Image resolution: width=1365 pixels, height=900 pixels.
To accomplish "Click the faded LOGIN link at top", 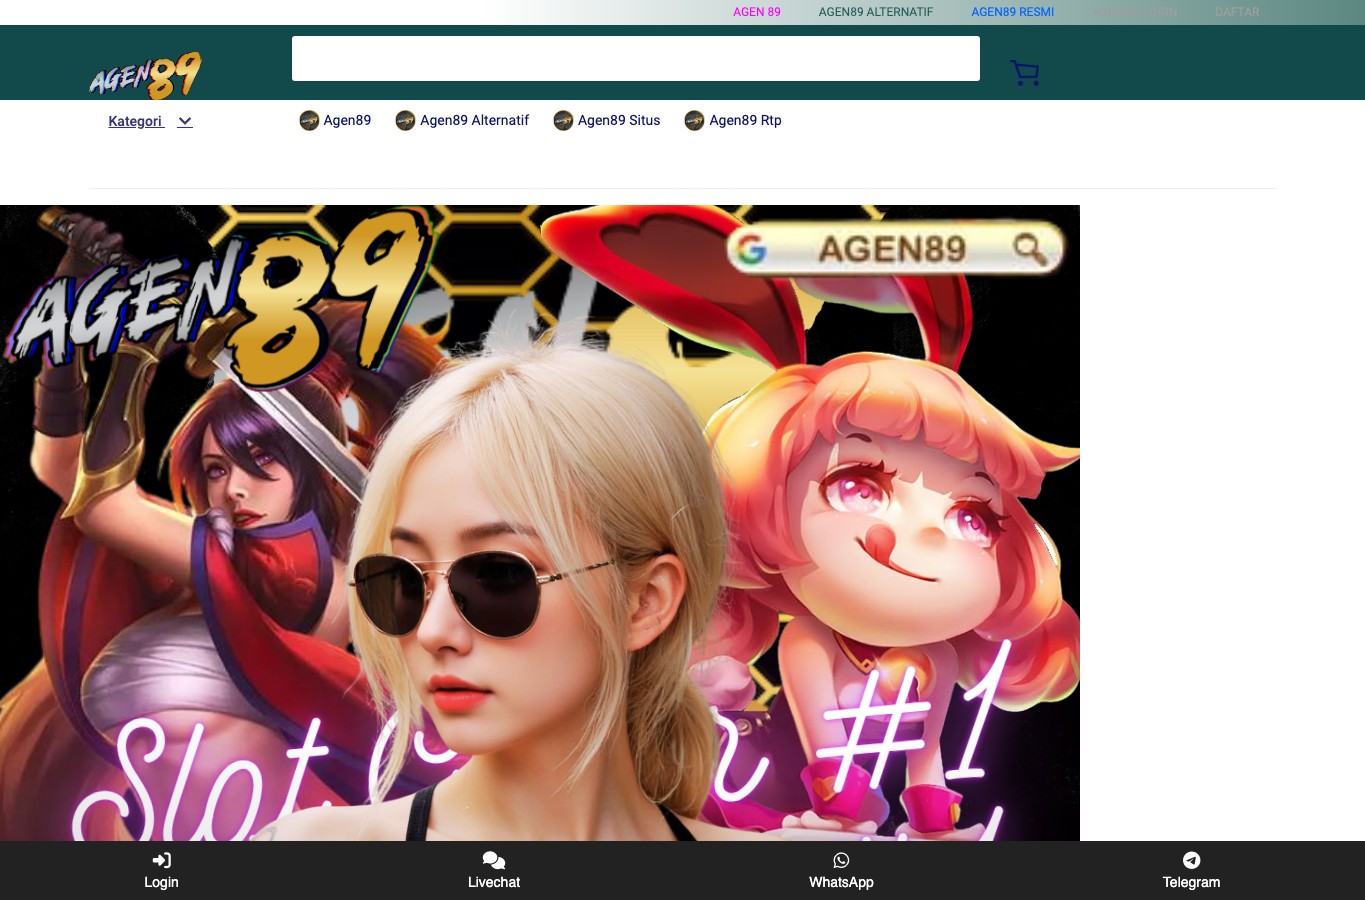I will (x=1135, y=12).
